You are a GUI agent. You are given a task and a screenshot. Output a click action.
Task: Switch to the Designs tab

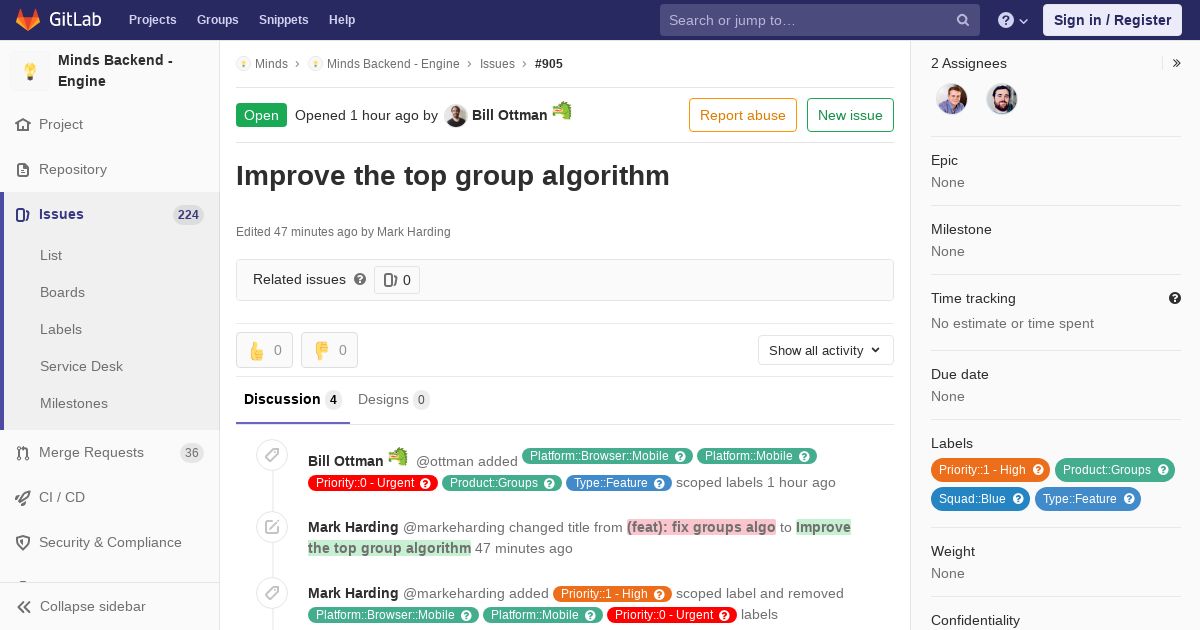[x=393, y=400]
